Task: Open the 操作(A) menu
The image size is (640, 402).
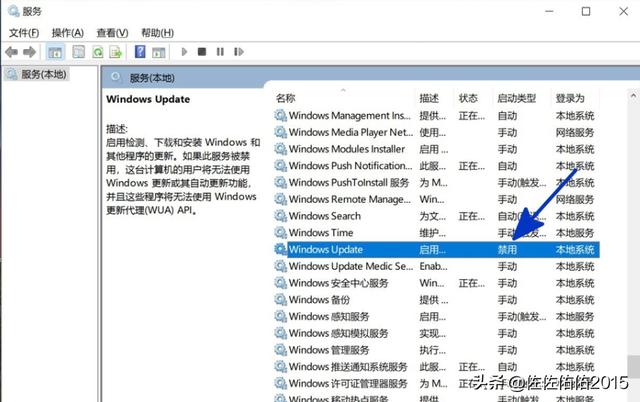Action: [x=68, y=33]
